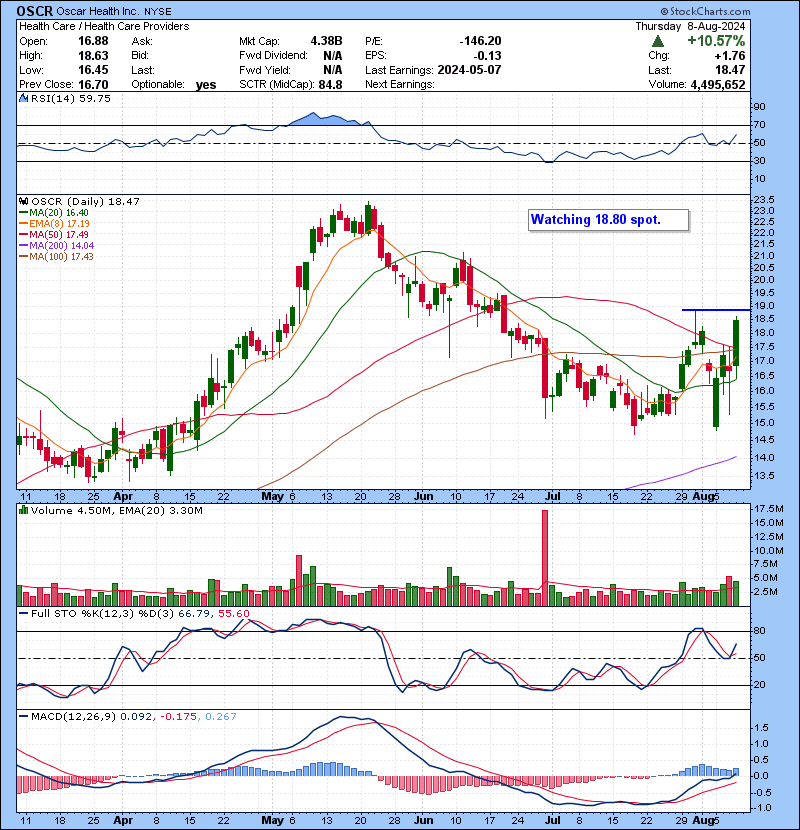The width and height of the screenshot is (800, 830).
Task: Click the Optionable value yes
Action: pos(206,85)
